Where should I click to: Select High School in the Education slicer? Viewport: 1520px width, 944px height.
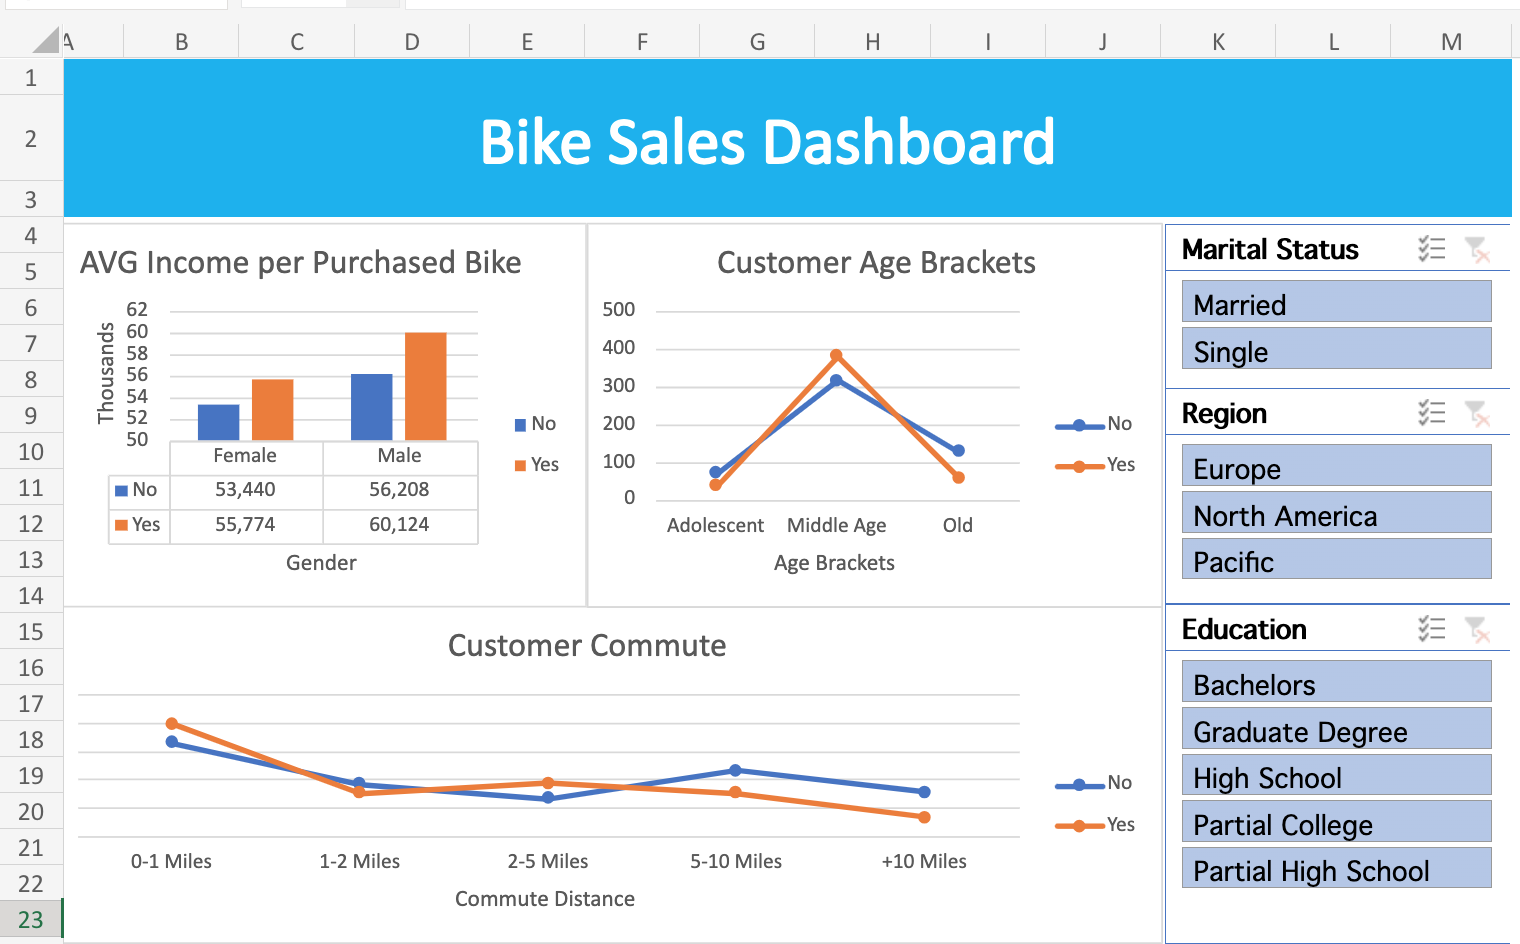pyautogui.click(x=1336, y=776)
